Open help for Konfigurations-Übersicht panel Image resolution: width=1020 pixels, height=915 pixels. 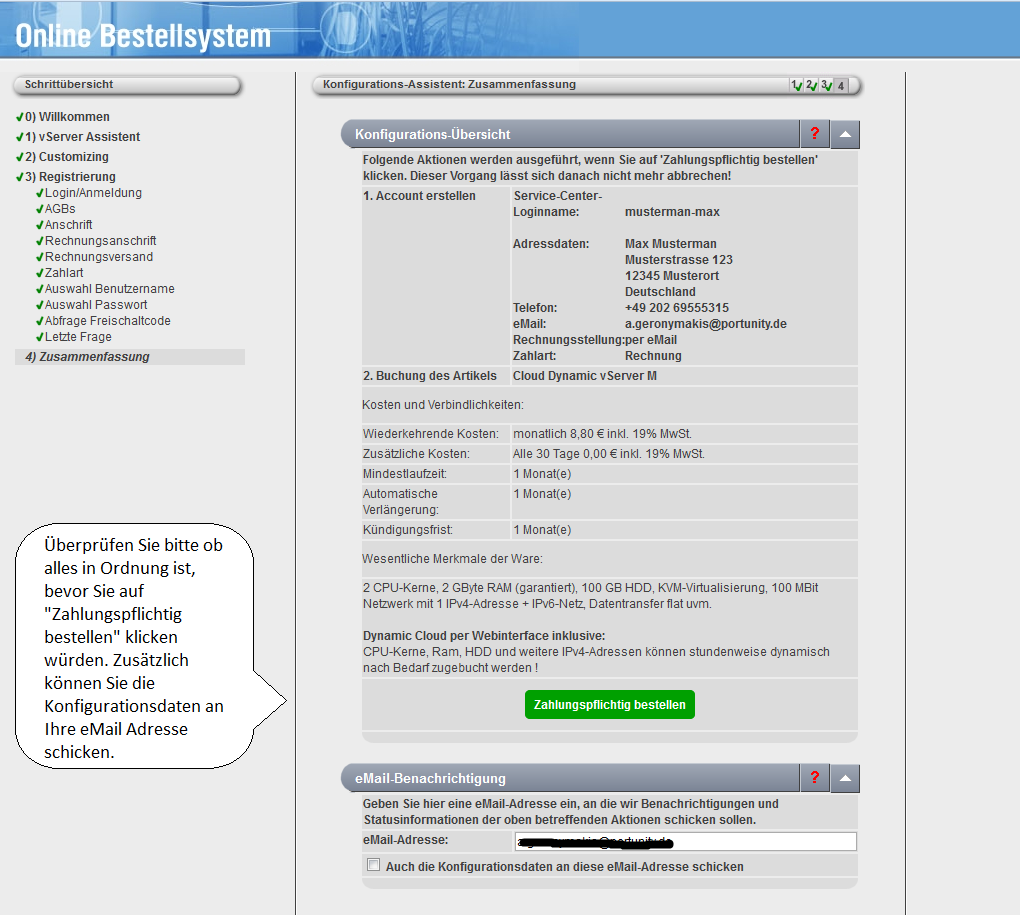[815, 134]
